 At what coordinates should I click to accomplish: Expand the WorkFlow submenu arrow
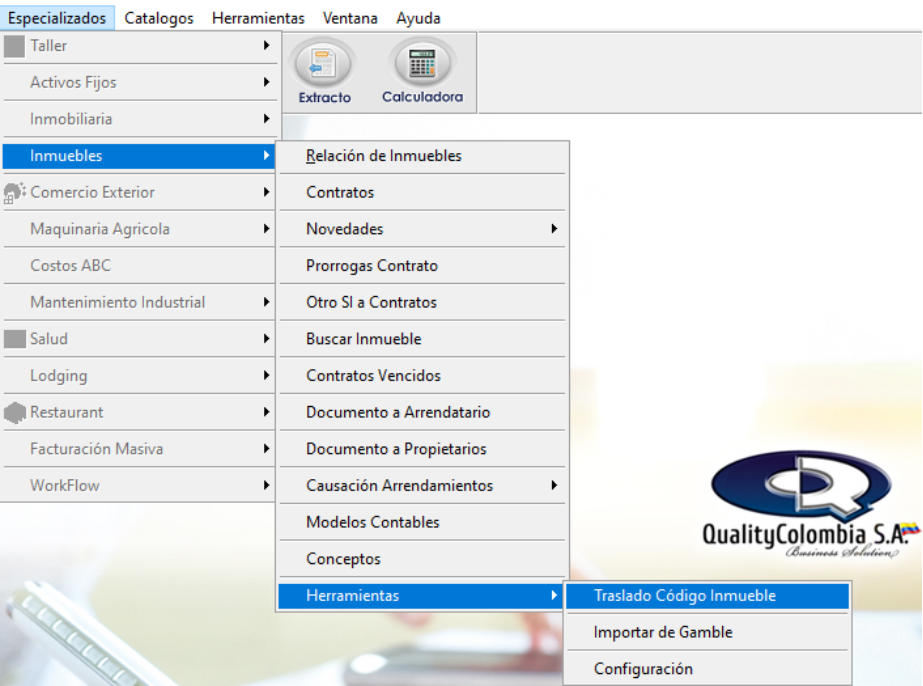(x=267, y=485)
